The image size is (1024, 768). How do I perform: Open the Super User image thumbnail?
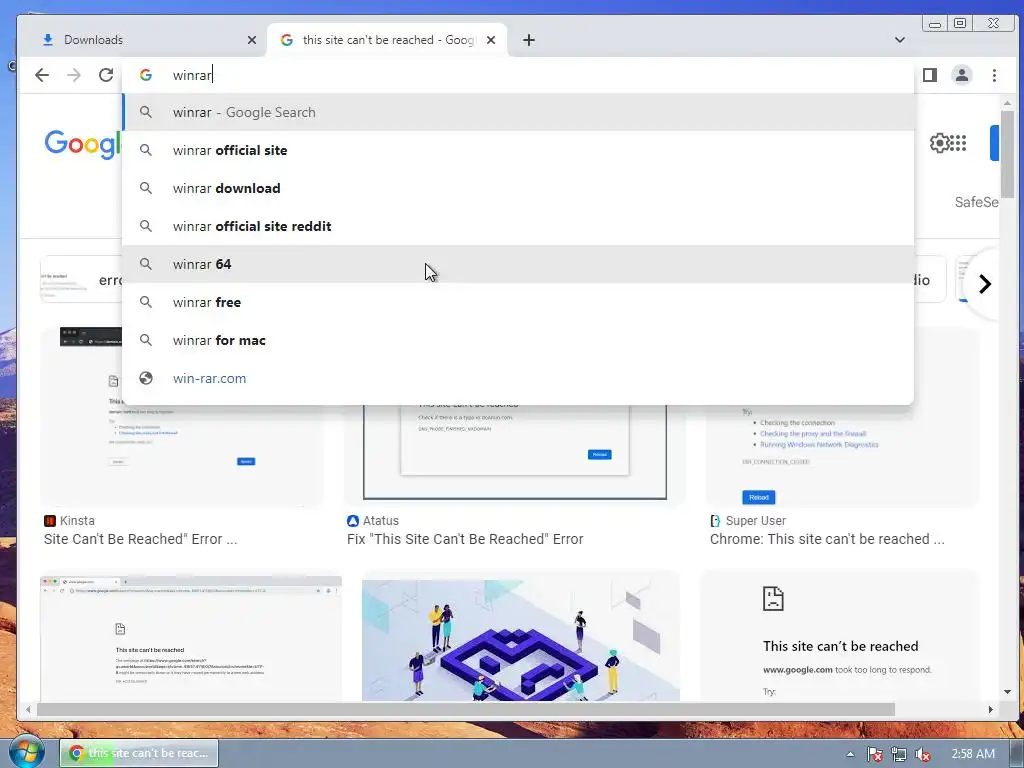(842, 456)
